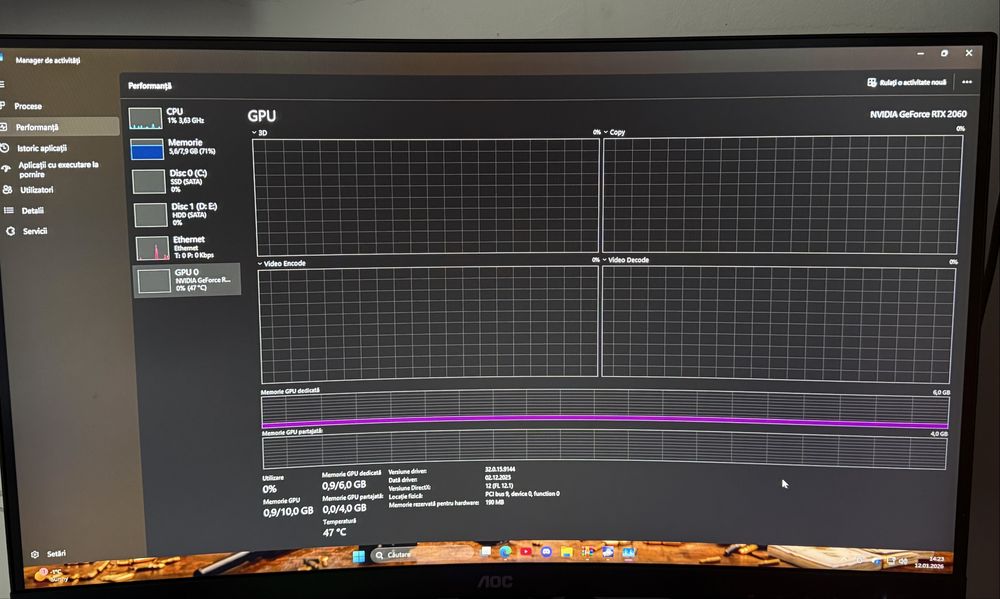Select the GPU 0 entry

click(188, 279)
